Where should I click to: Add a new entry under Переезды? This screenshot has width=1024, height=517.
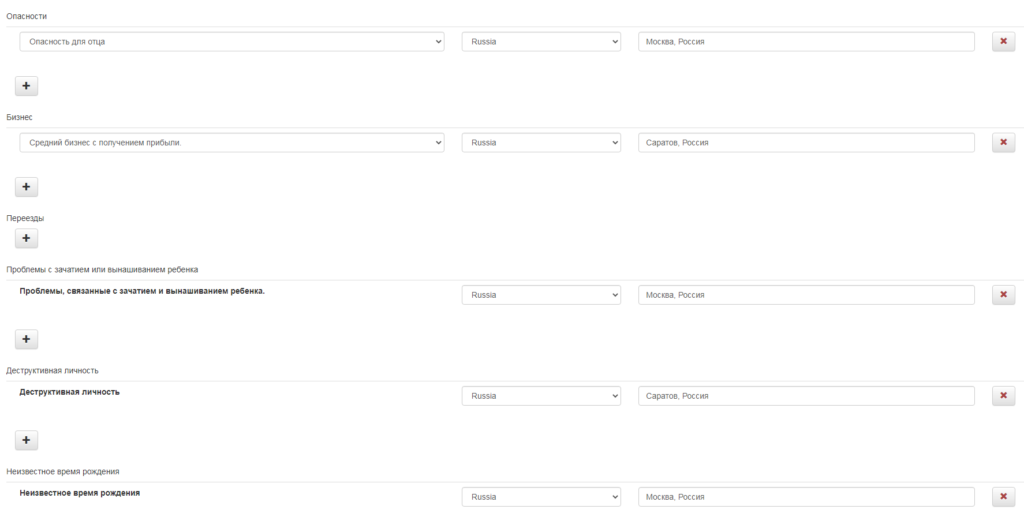pos(27,239)
